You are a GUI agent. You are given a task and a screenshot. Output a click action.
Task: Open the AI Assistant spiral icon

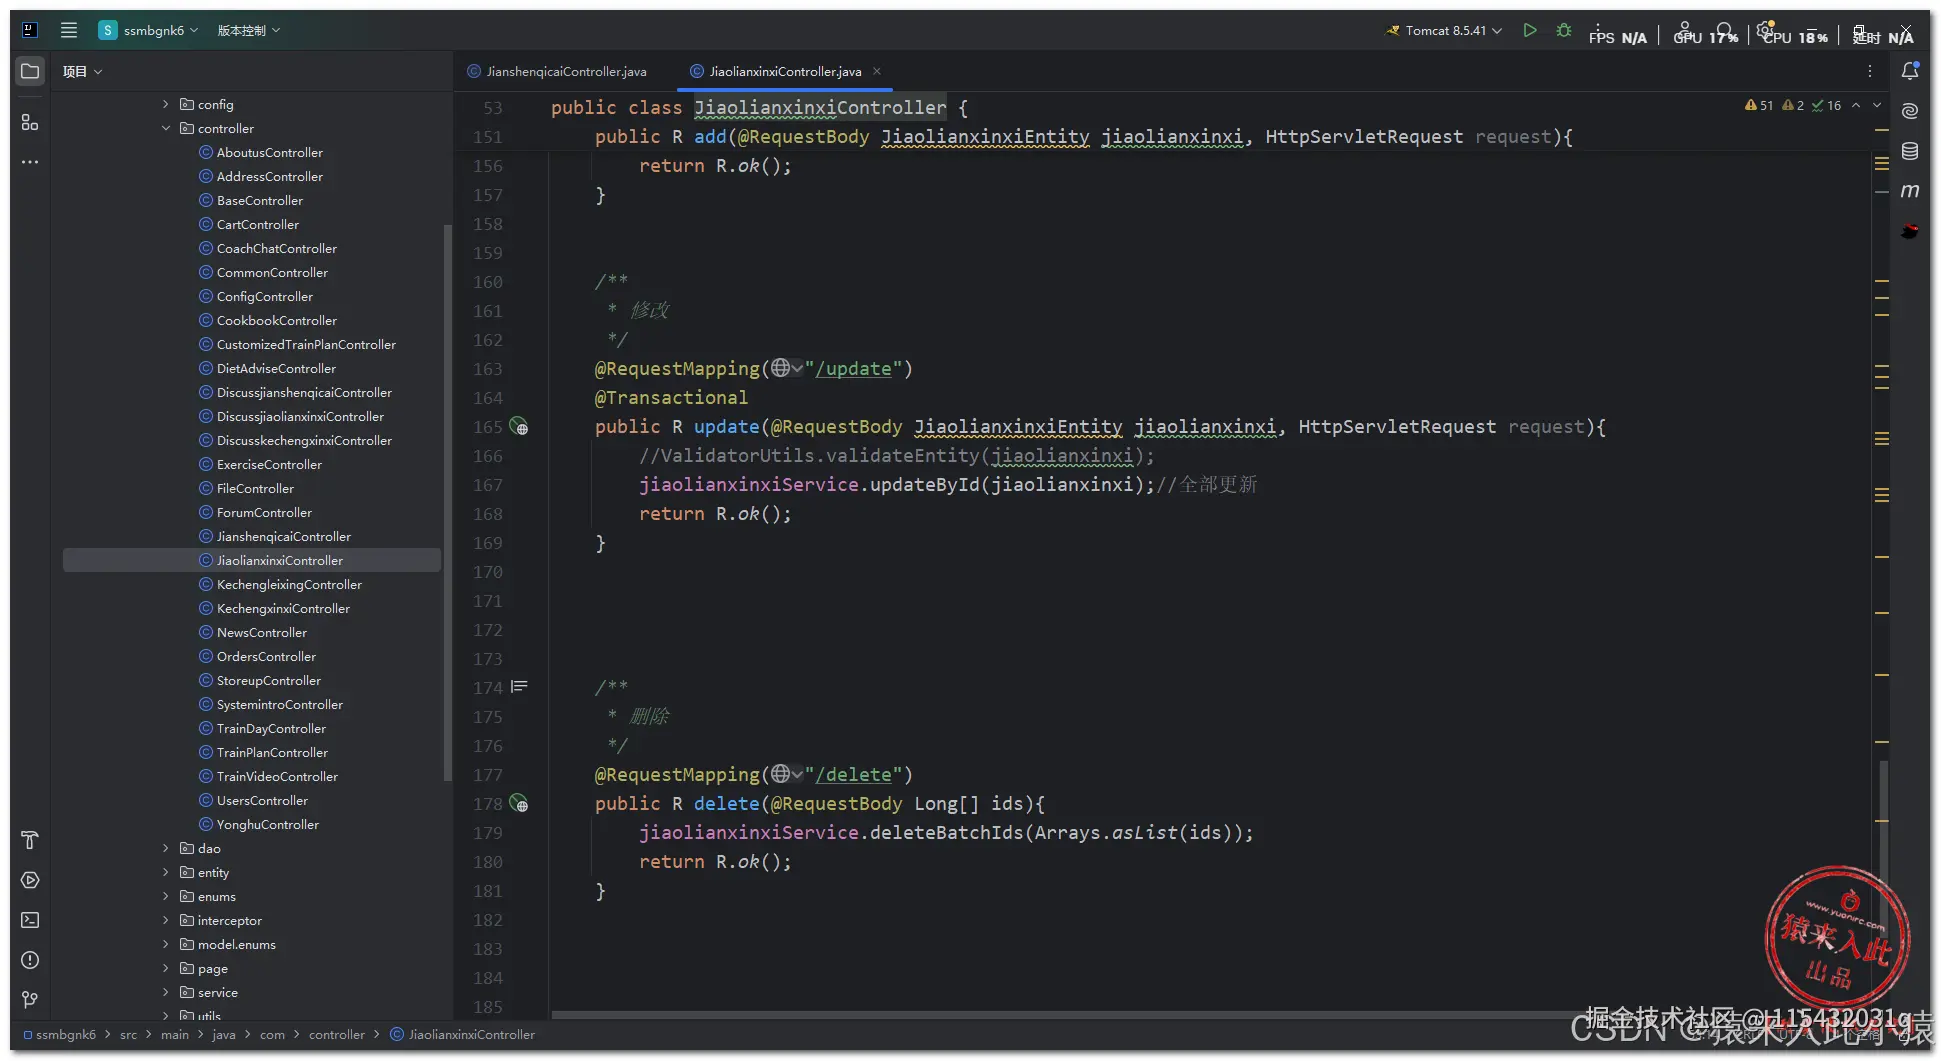click(1910, 111)
